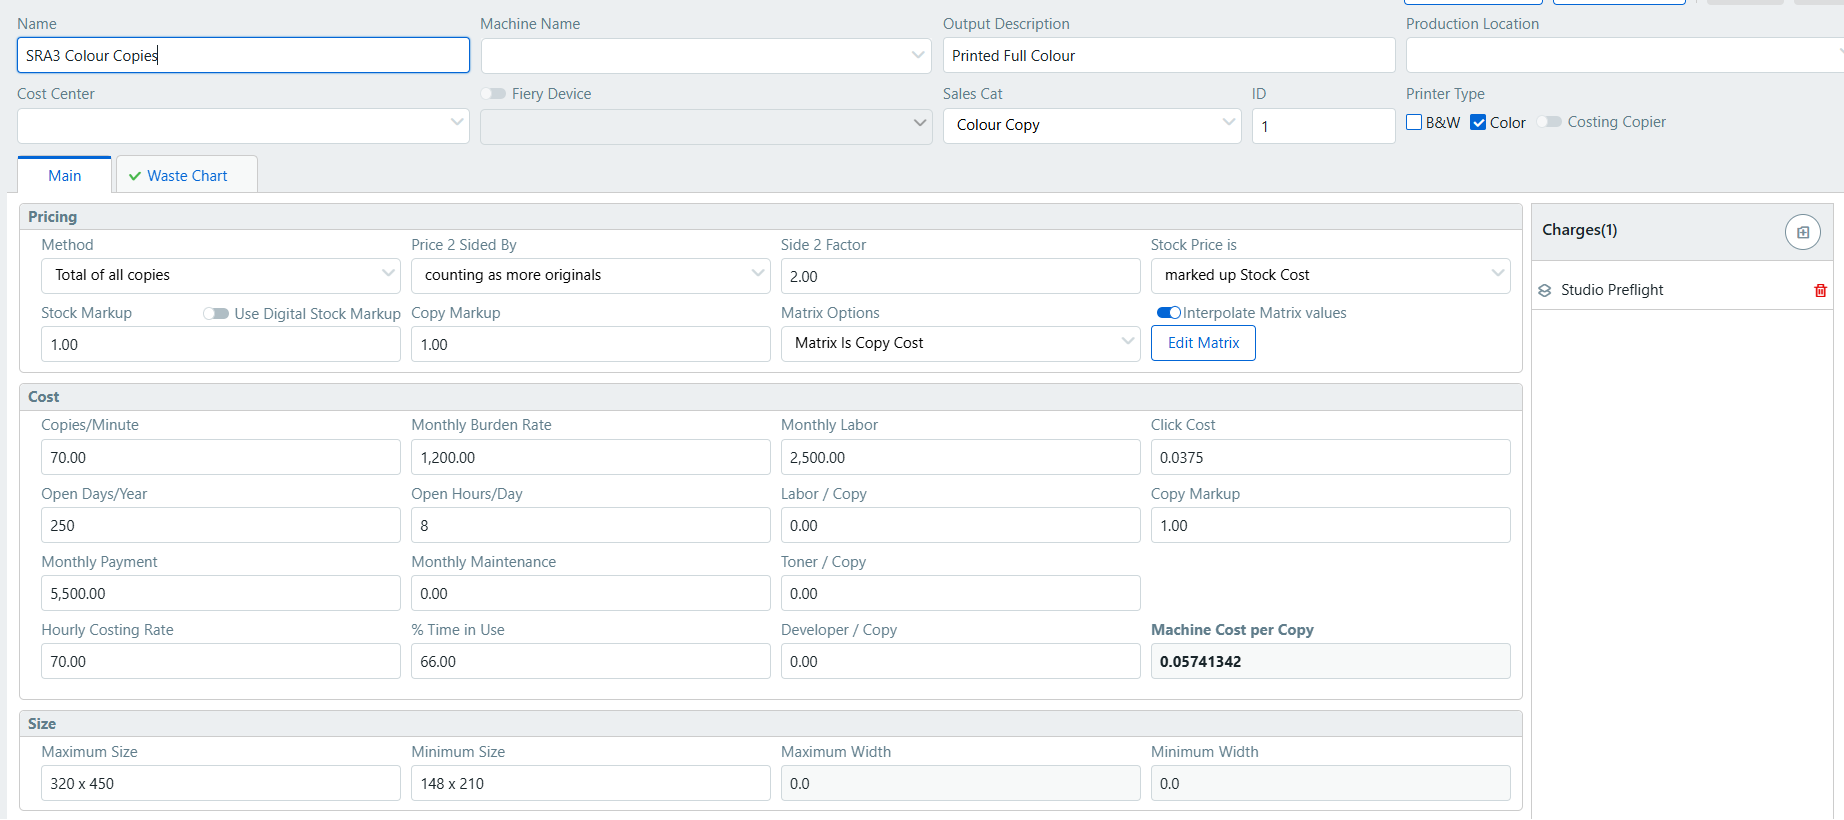Open the Matrix Options dropdown

960,343
